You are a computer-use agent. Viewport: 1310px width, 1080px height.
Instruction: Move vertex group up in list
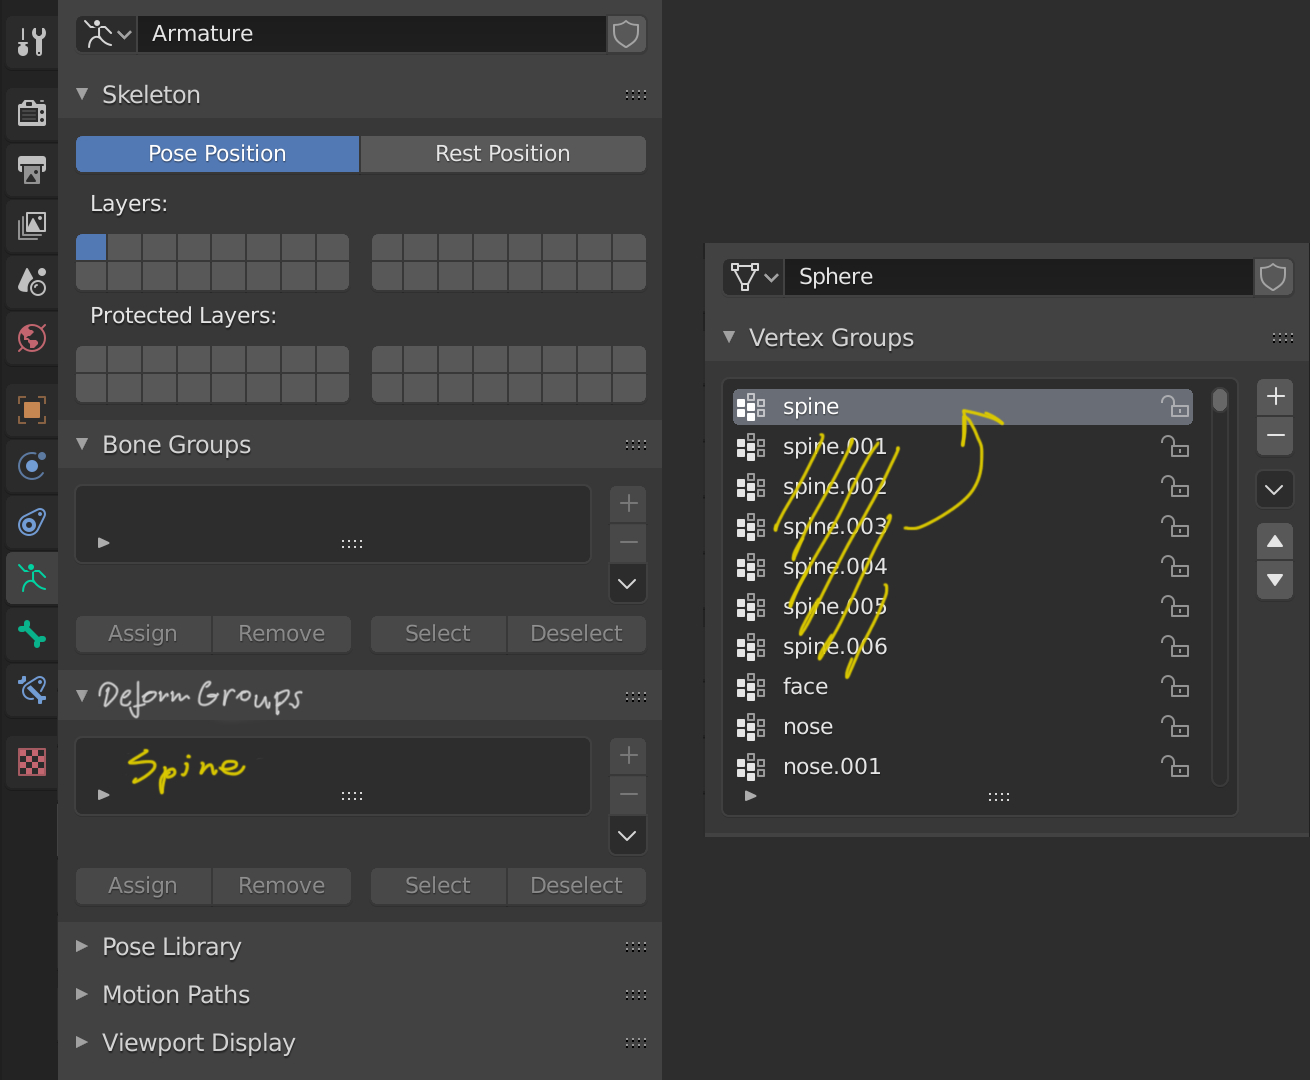click(1275, 541)
